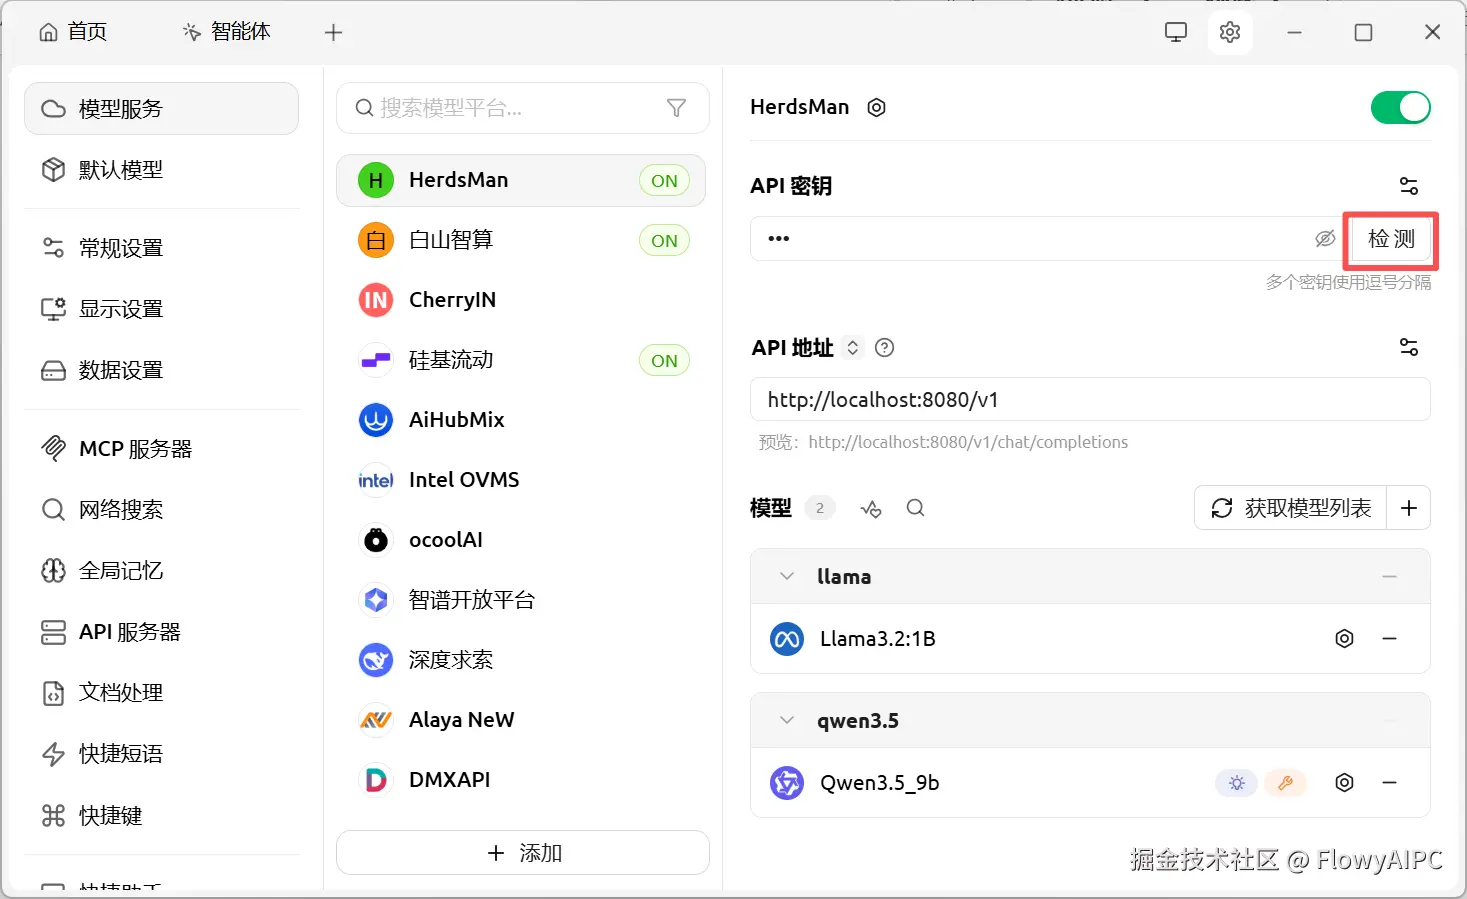
Task: Collapse the qwen3.5 model group
Action: 787,721
